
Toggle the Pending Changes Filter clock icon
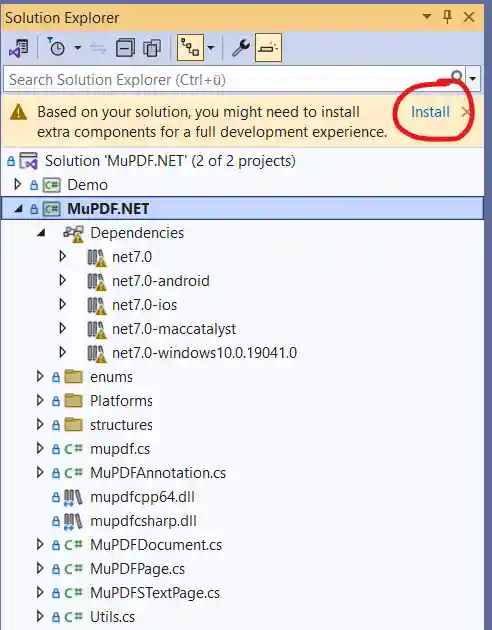click(56, 47)
